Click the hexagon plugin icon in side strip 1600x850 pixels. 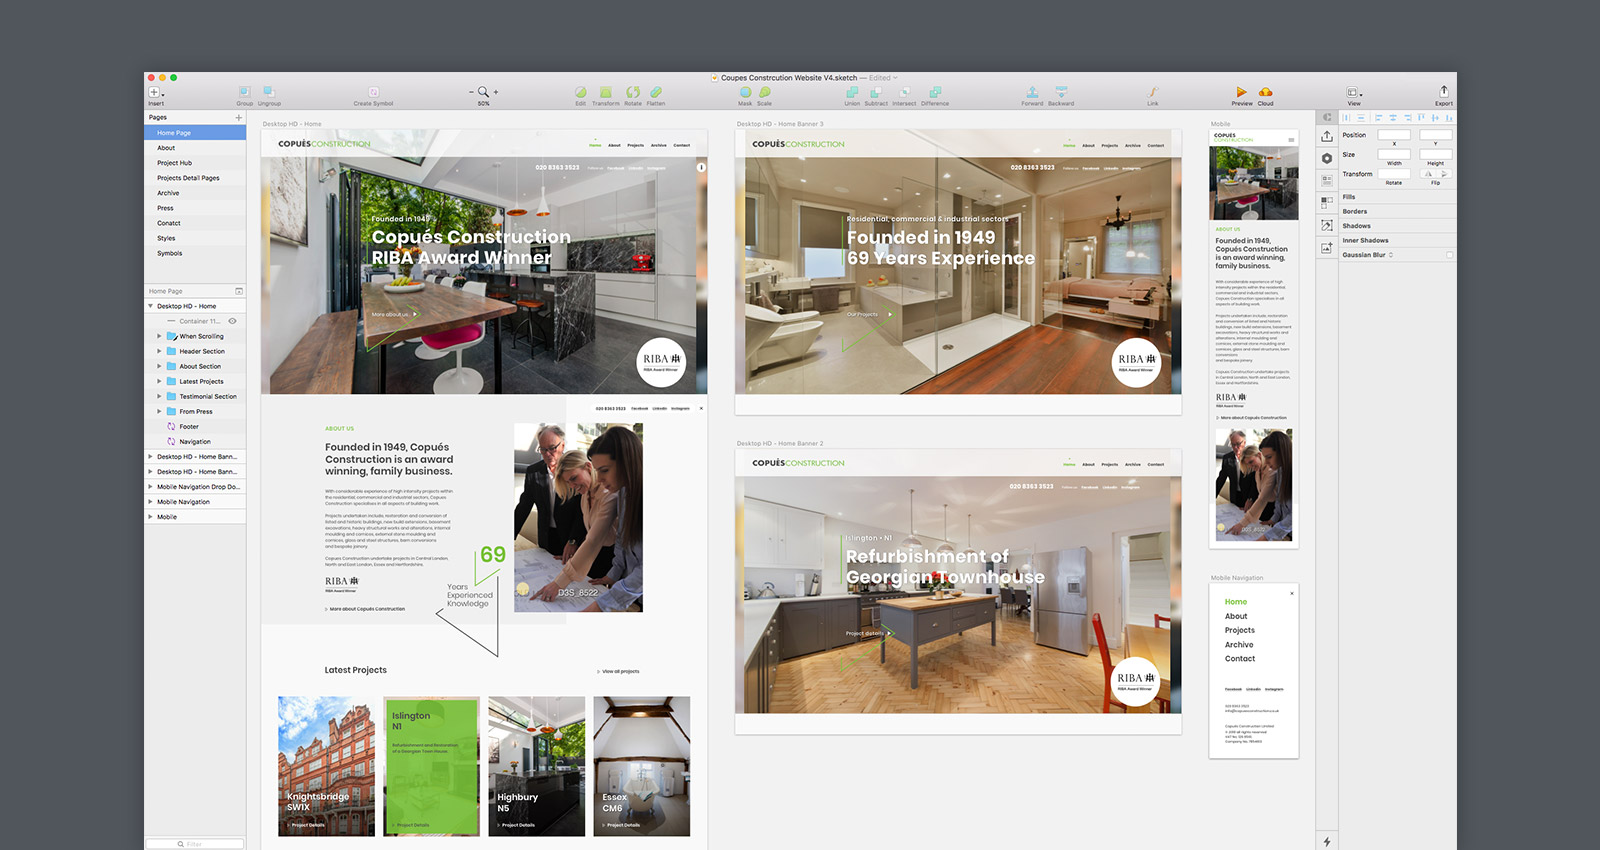click(1327, 158)
